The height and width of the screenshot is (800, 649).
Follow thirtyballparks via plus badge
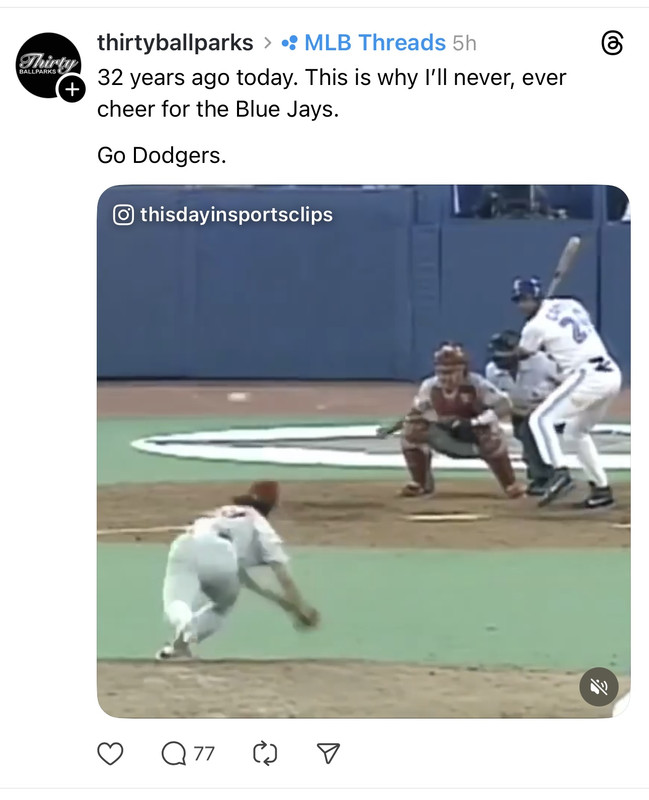72,90
